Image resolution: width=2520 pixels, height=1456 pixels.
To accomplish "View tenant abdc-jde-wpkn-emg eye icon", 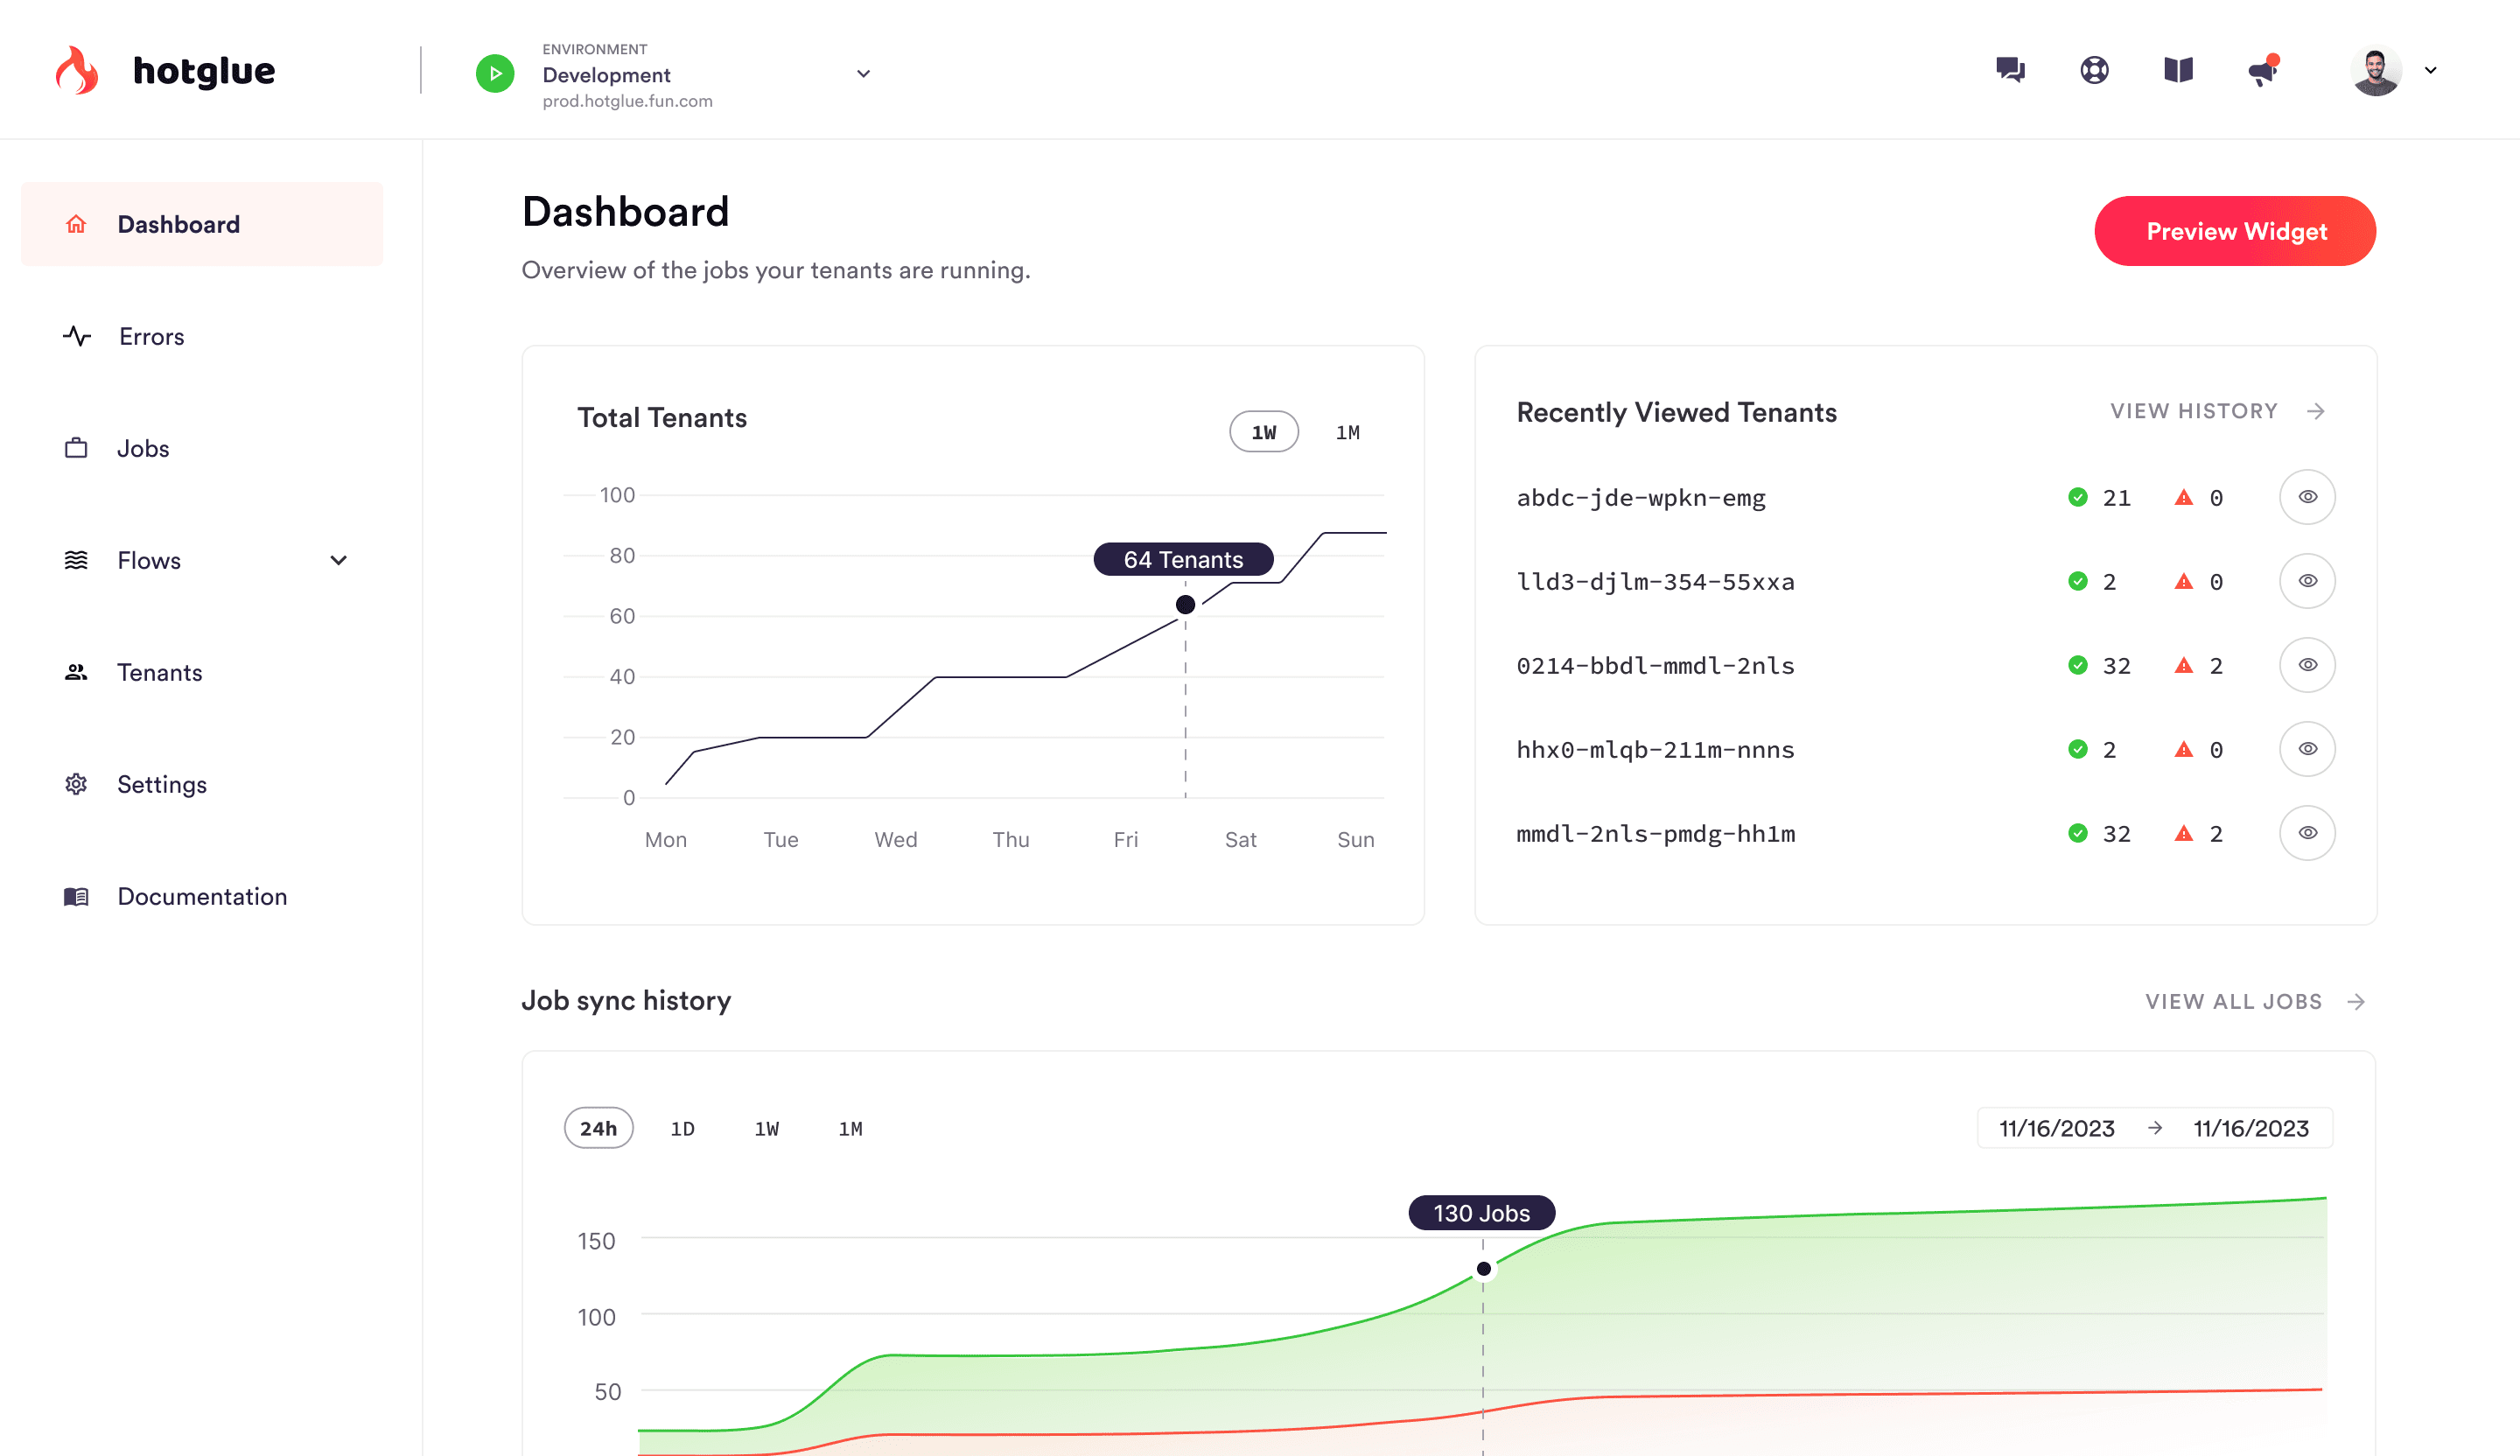I will (x=2307, y=497).
